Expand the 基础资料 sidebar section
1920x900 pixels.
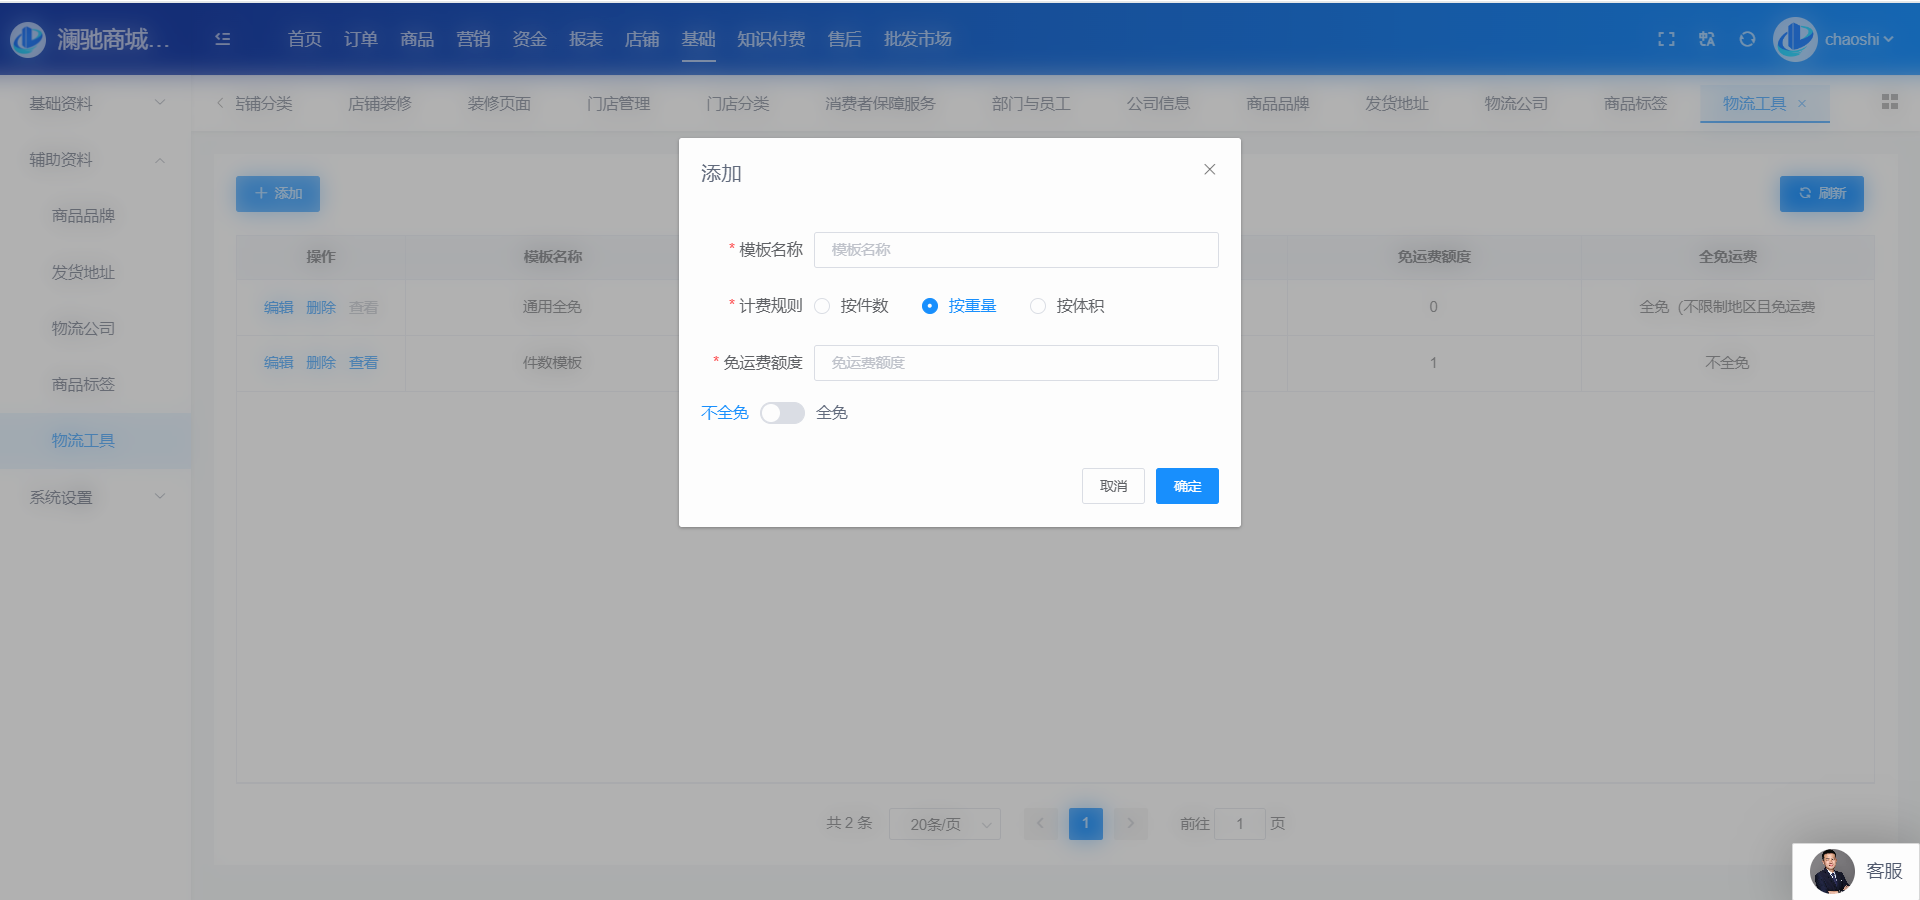tap(95, 103)
